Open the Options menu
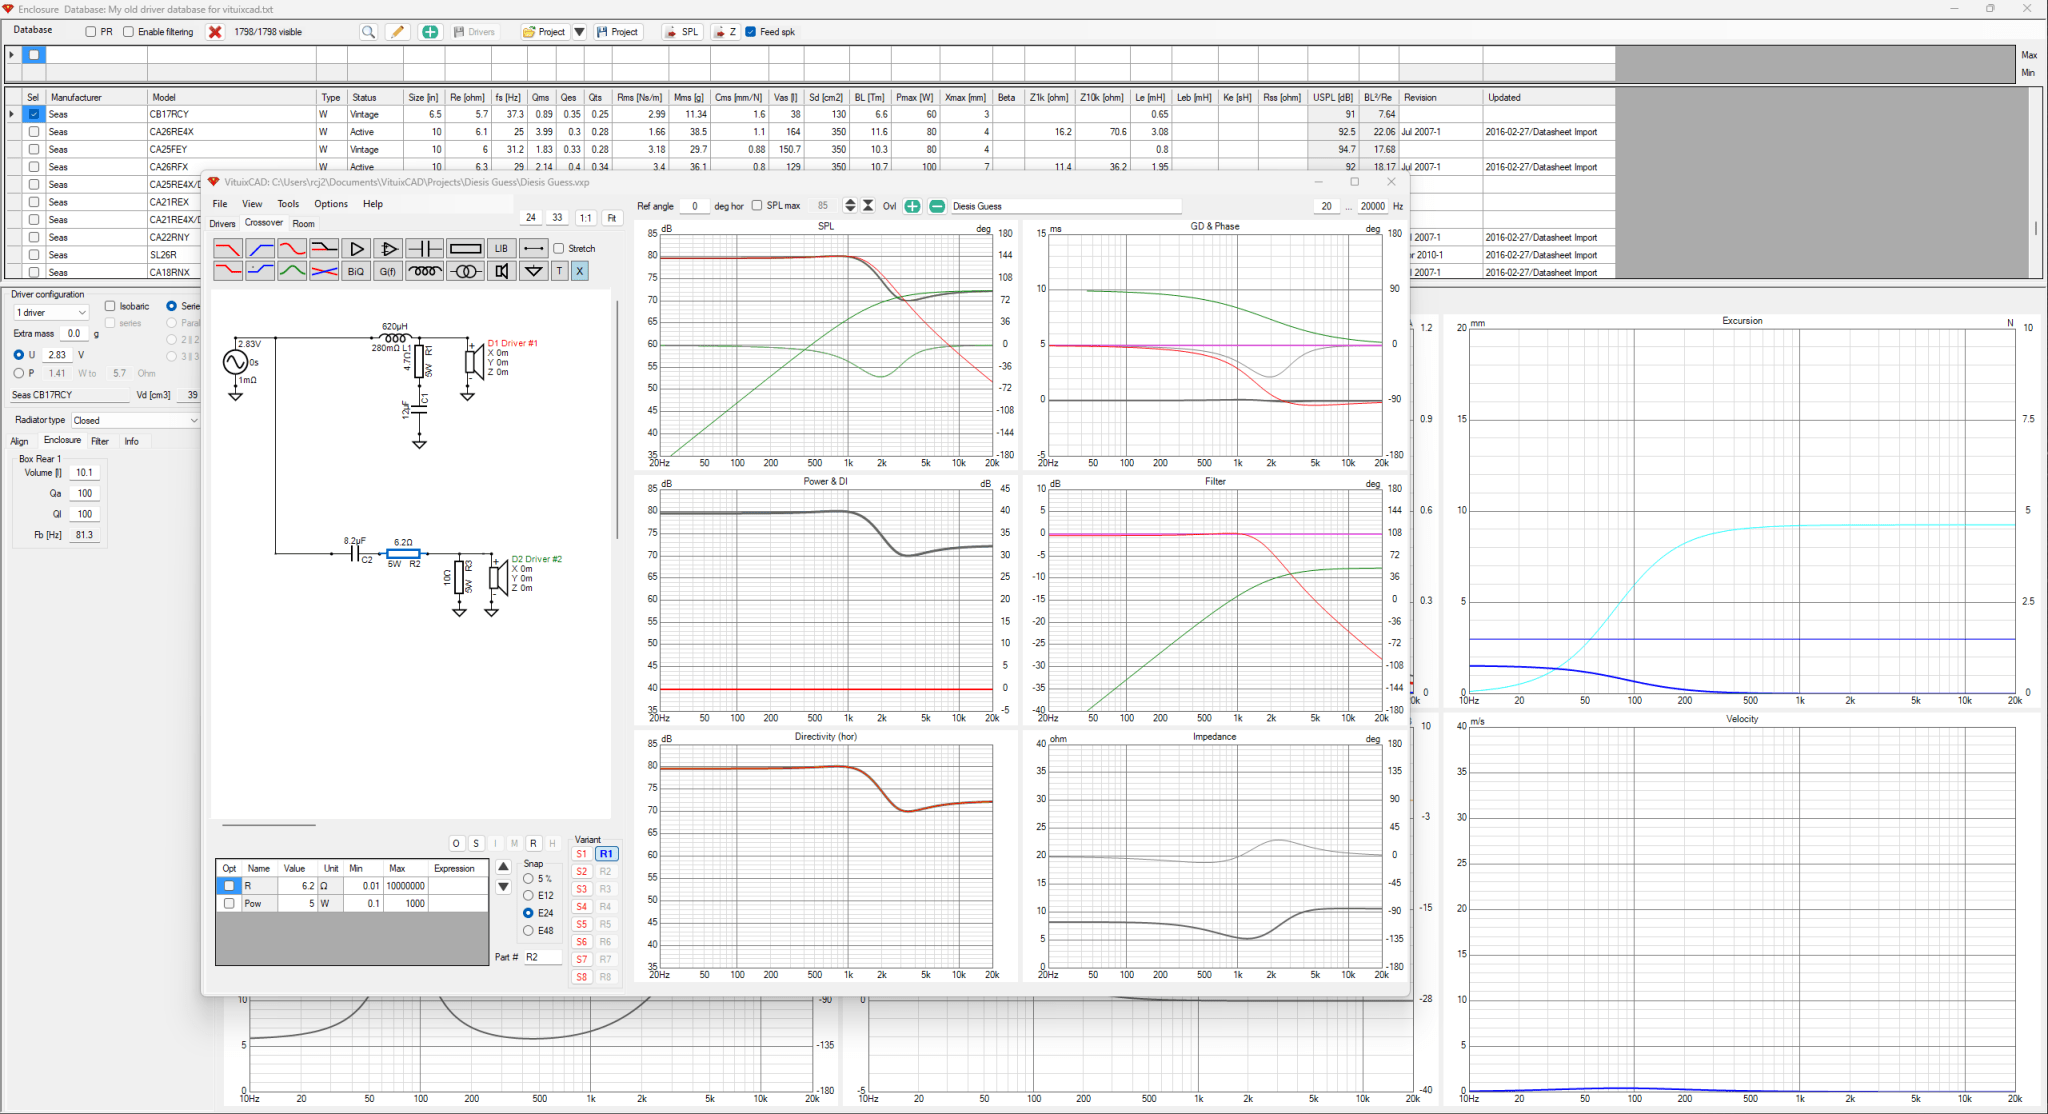Image resolution: width=2048 pixels, height=1114 pixels. (331, 204)
